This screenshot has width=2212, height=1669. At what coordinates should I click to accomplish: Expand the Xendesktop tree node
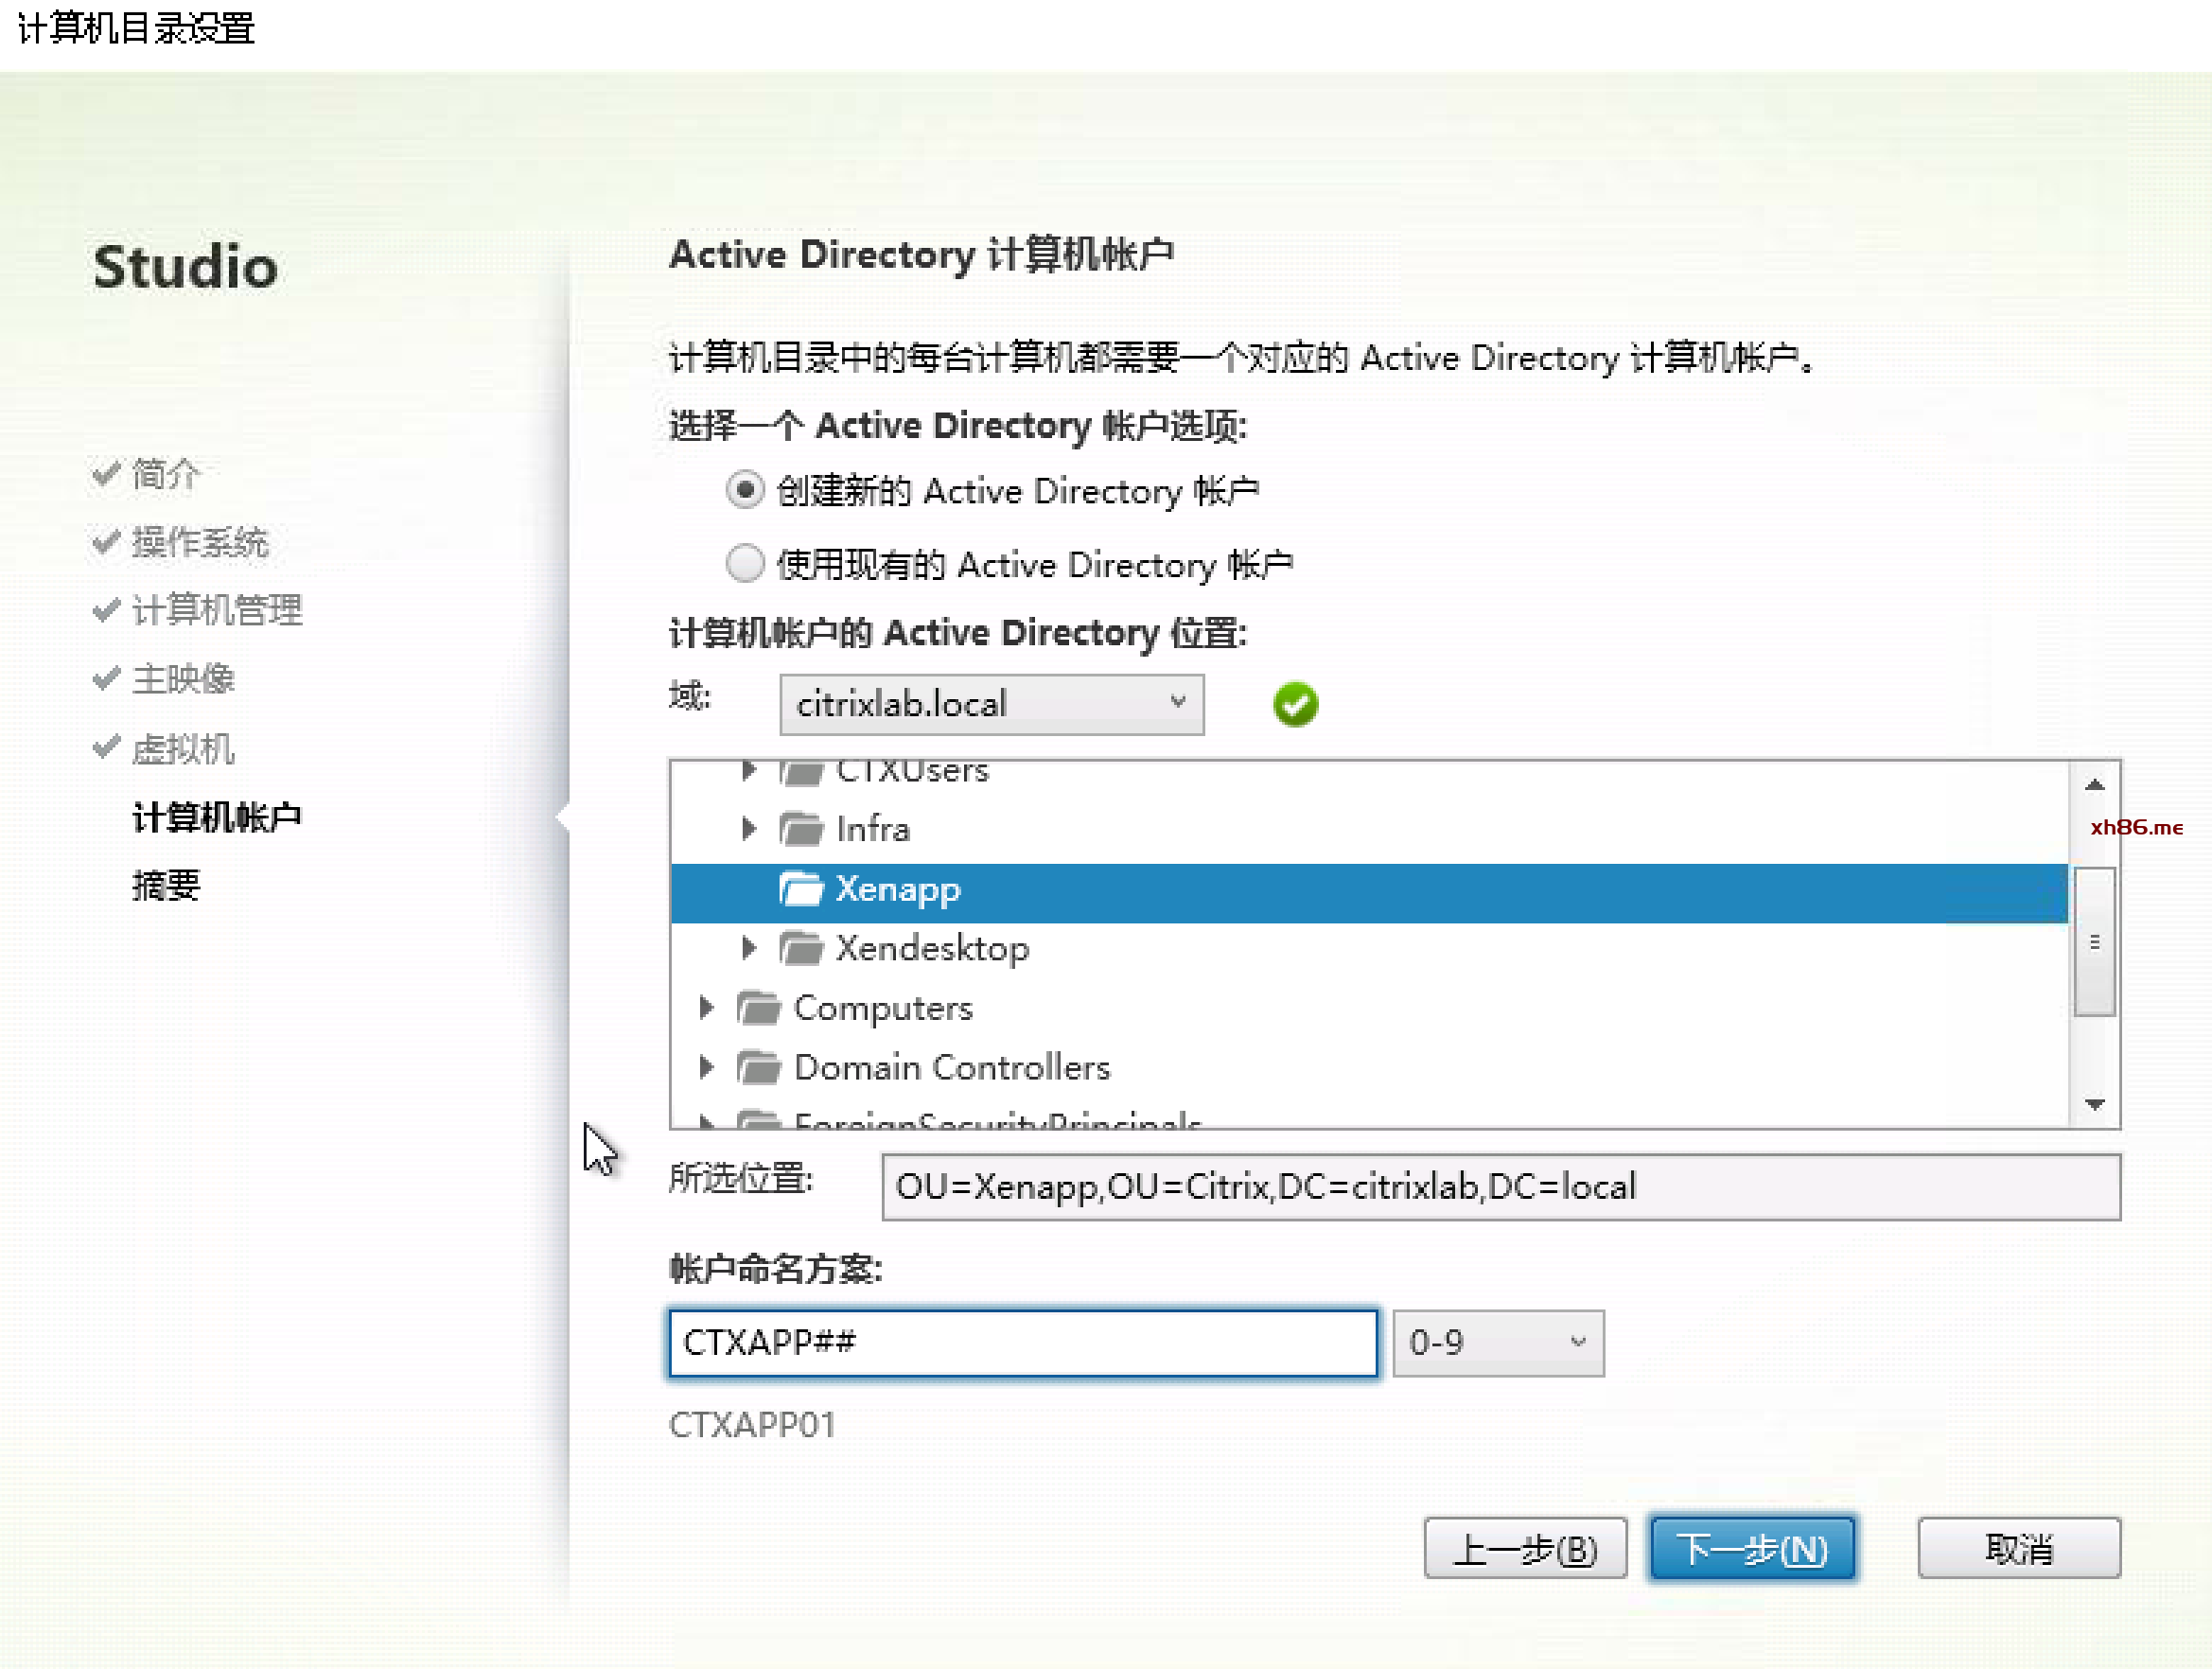tap(748, 948)
